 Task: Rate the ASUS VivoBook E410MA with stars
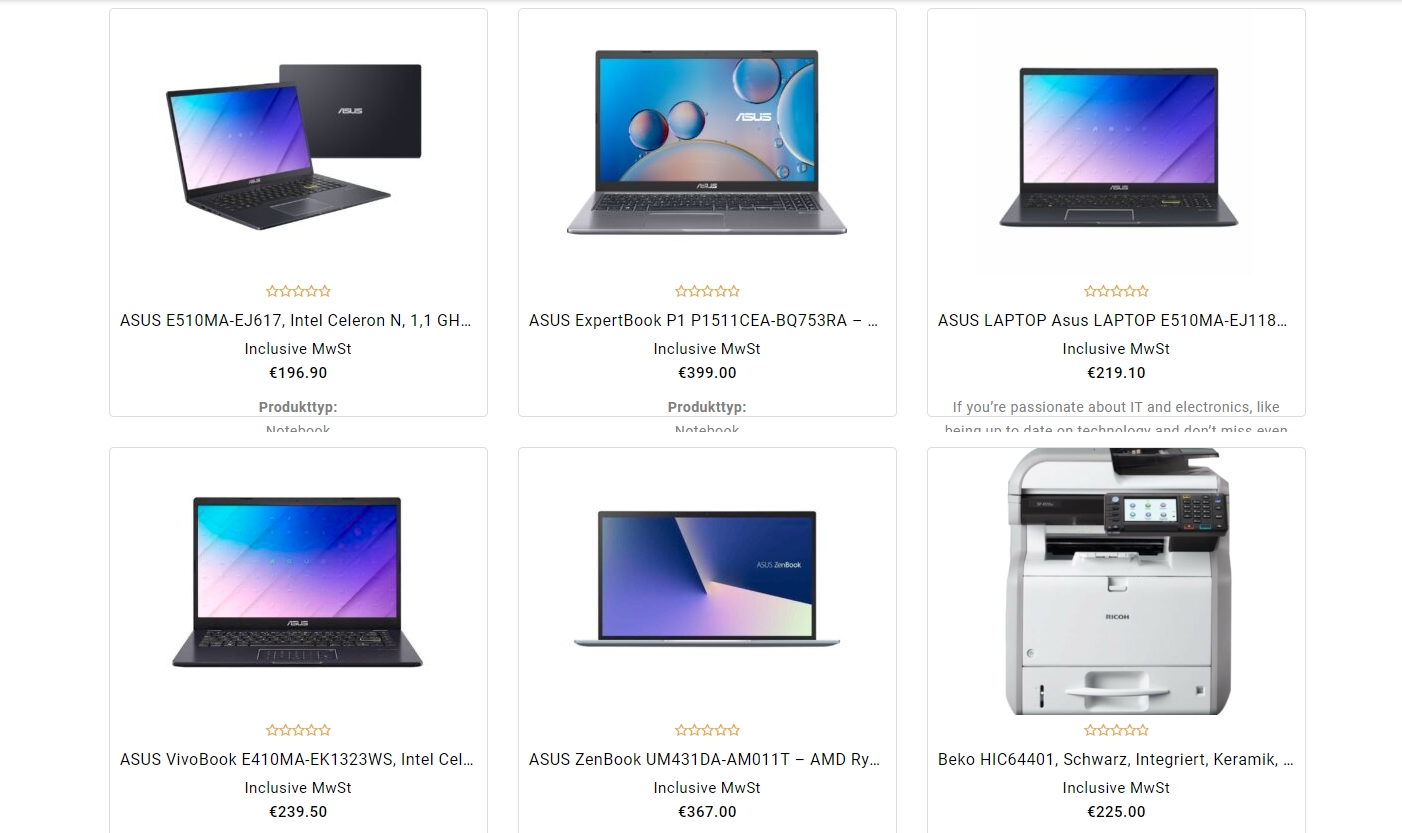[x=298, y=731]
